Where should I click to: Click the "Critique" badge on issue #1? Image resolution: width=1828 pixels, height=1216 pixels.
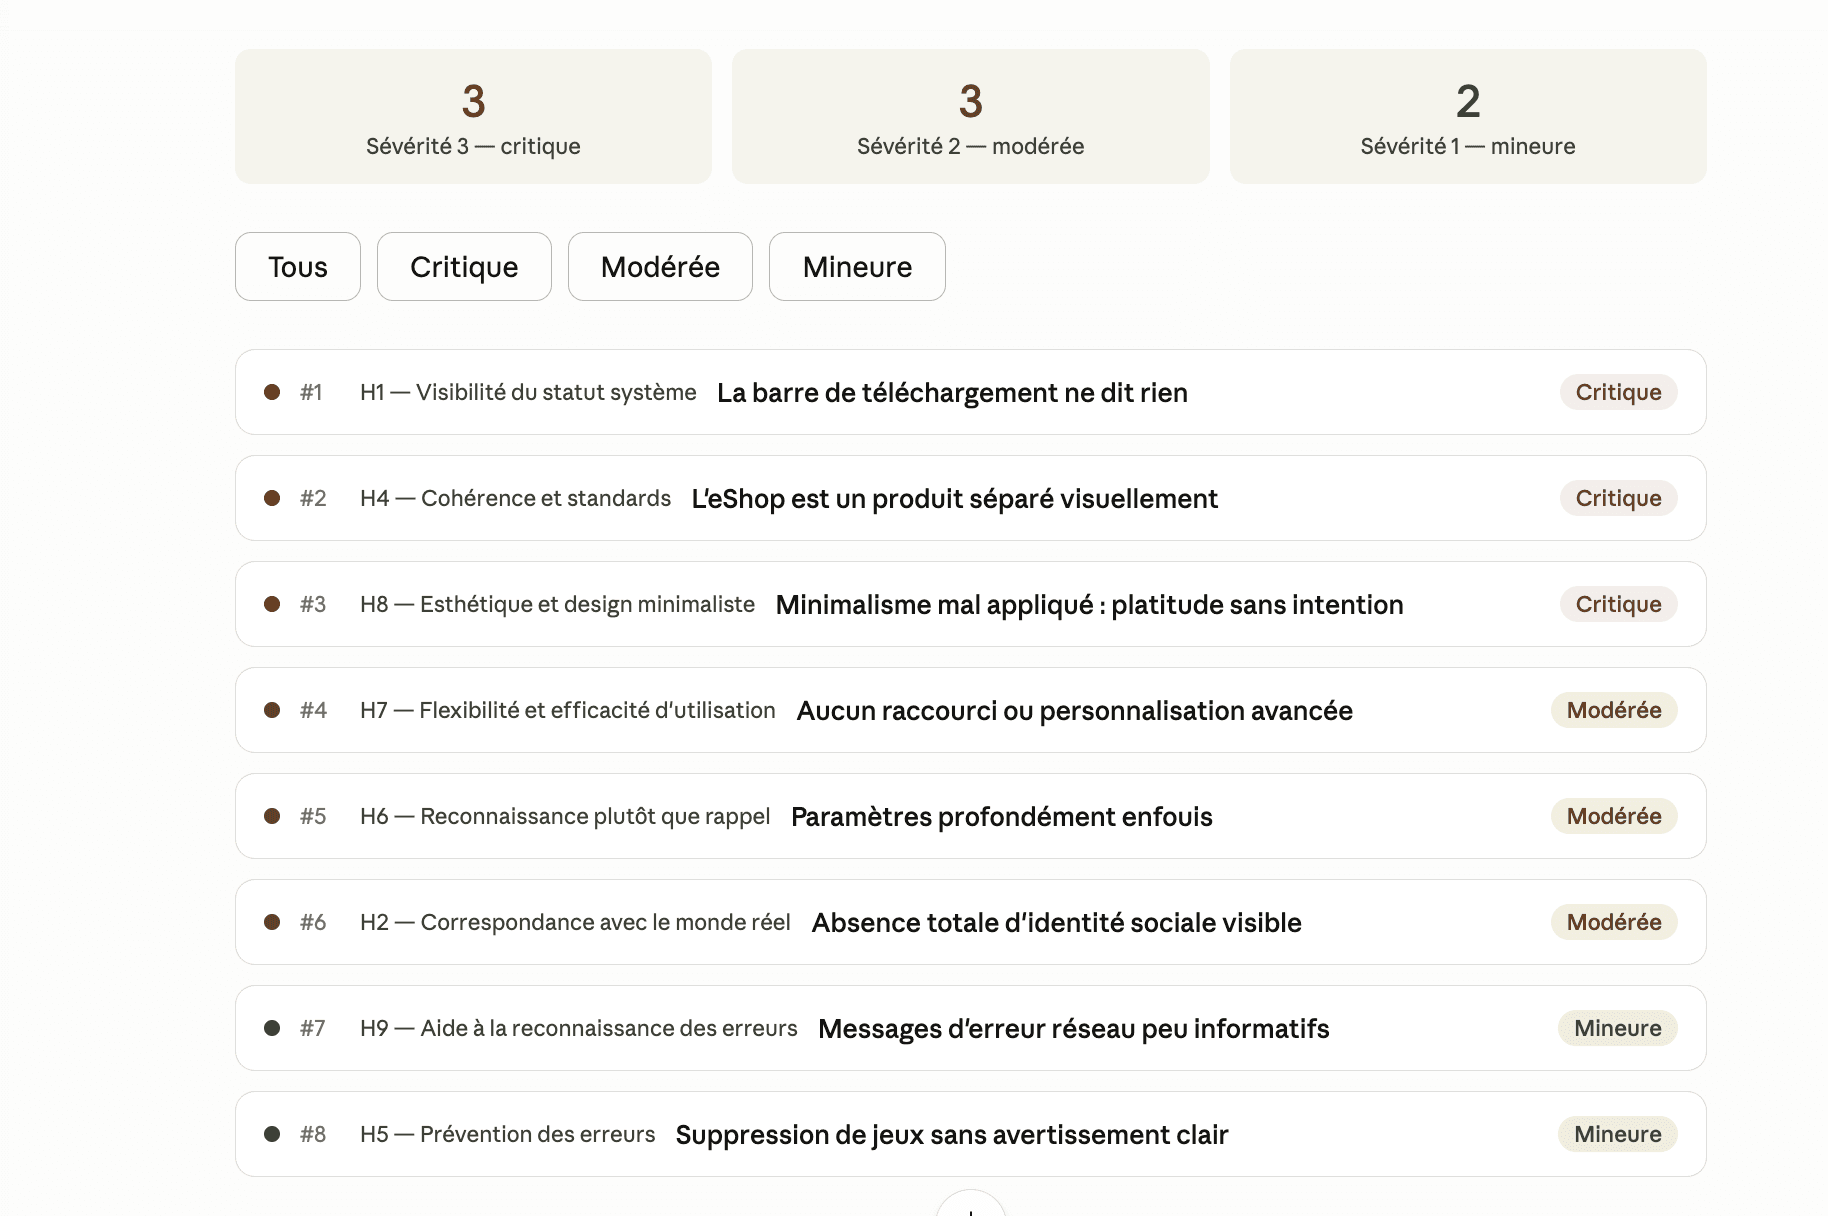click(1618, 392)
